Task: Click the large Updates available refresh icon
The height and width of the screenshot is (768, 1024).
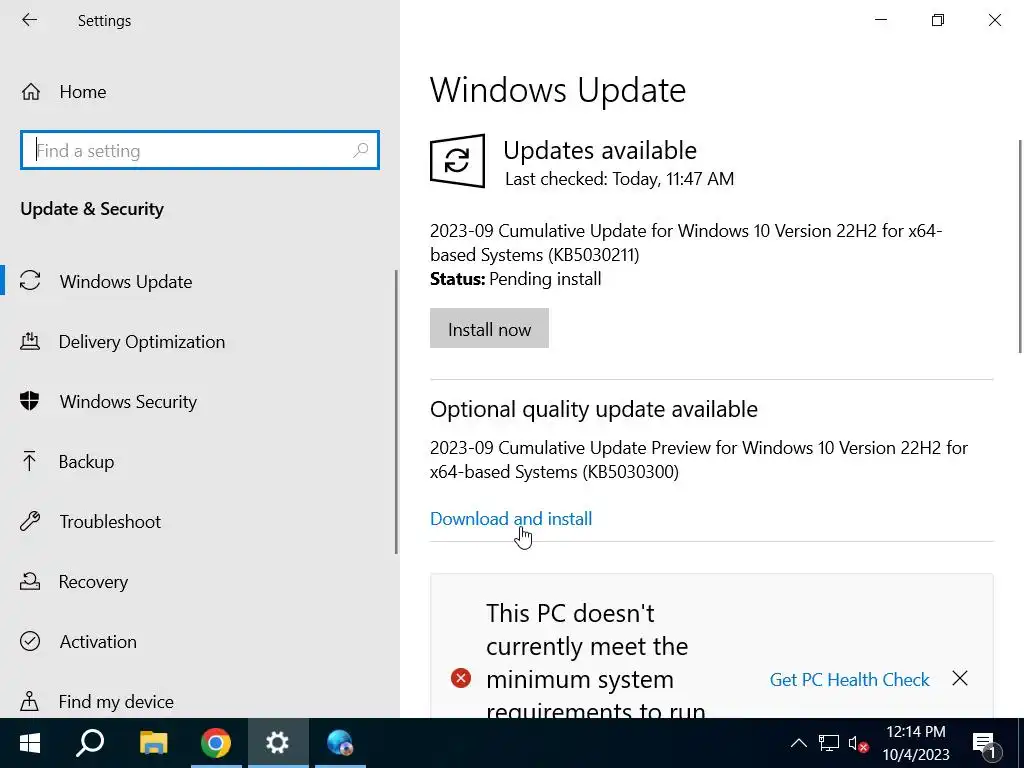Action: coord(457,161)
